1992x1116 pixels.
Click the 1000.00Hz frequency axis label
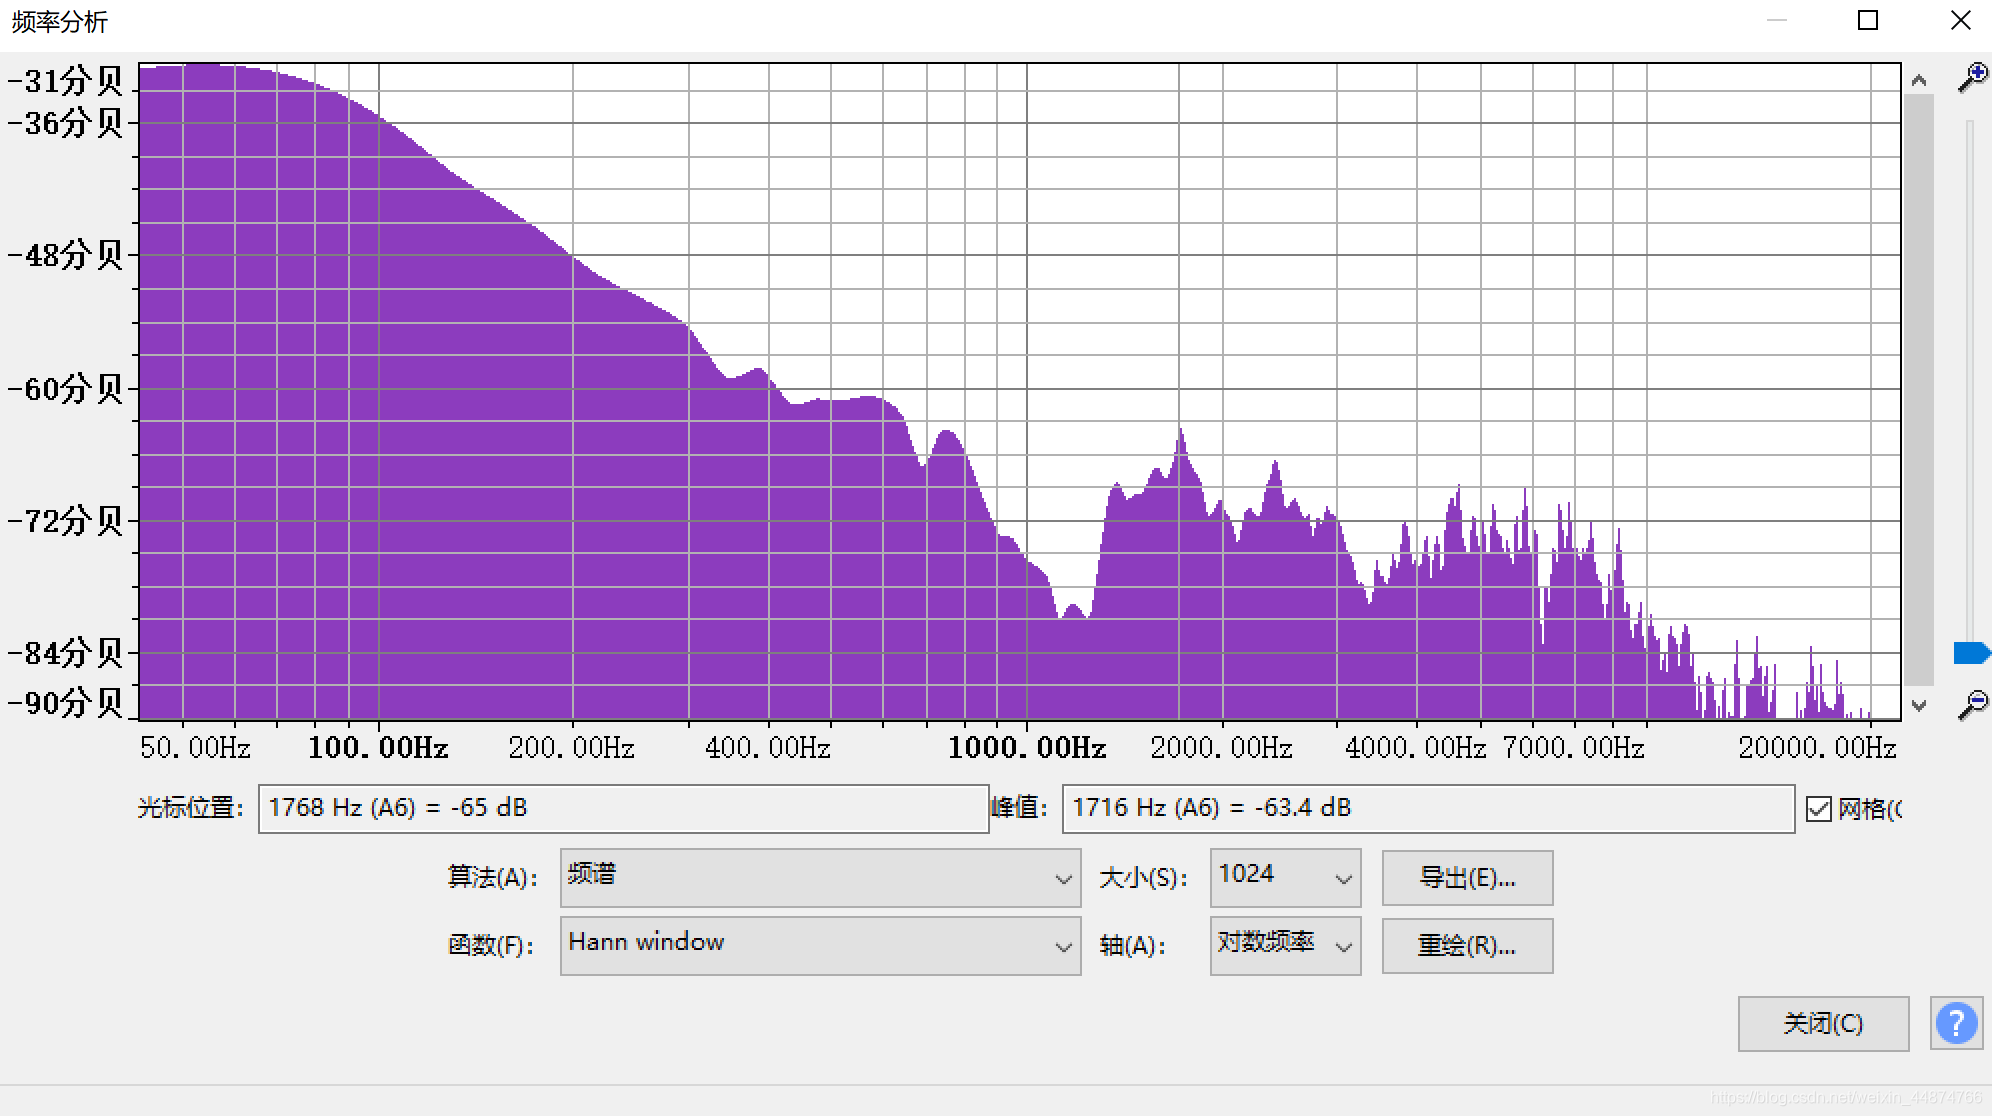(x=1027, y=748)
